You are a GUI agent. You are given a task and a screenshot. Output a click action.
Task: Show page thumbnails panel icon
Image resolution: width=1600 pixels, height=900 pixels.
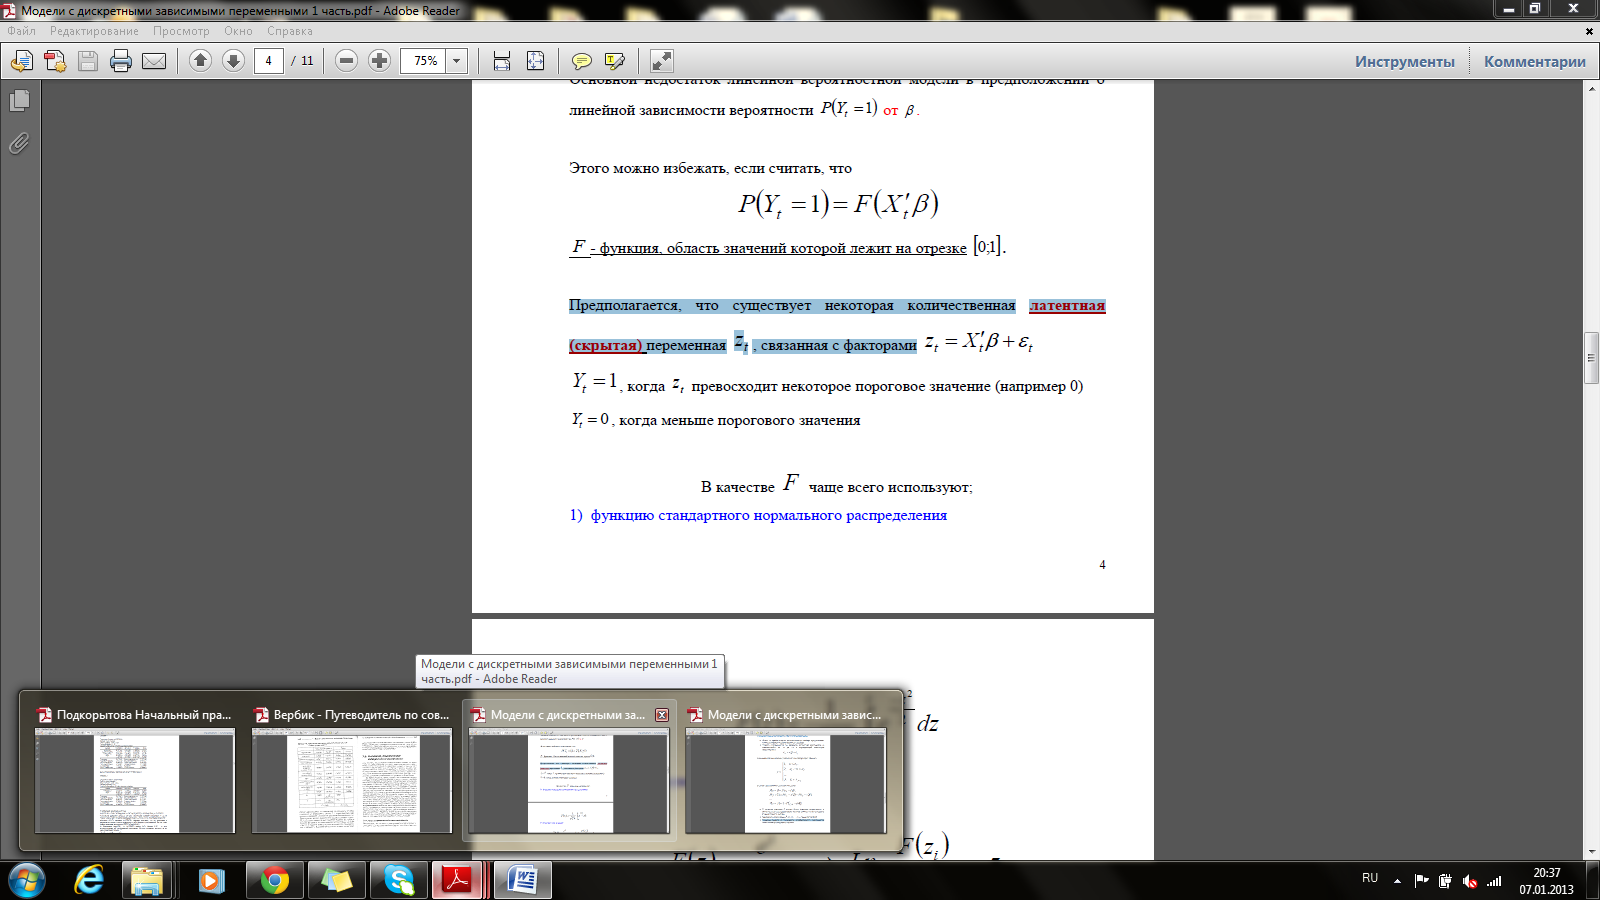(x=19, y=101)
